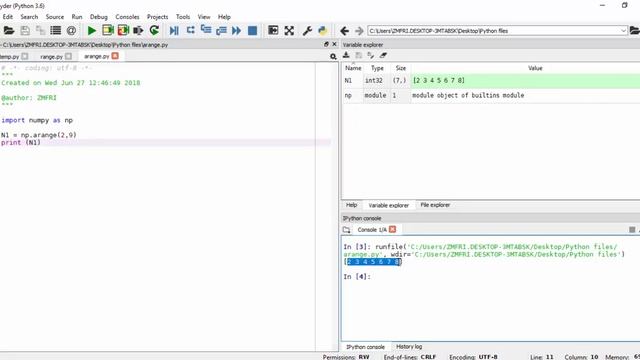Save the current file with the floppy icon

pyautogui.click(x=25, y=31)
